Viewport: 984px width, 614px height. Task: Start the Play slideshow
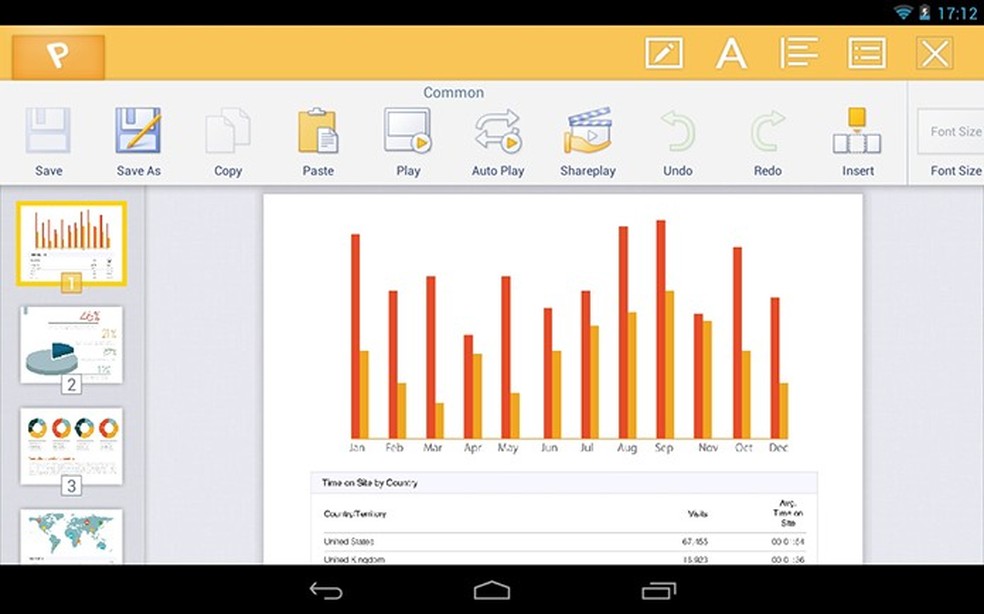(x=407, y=137)
